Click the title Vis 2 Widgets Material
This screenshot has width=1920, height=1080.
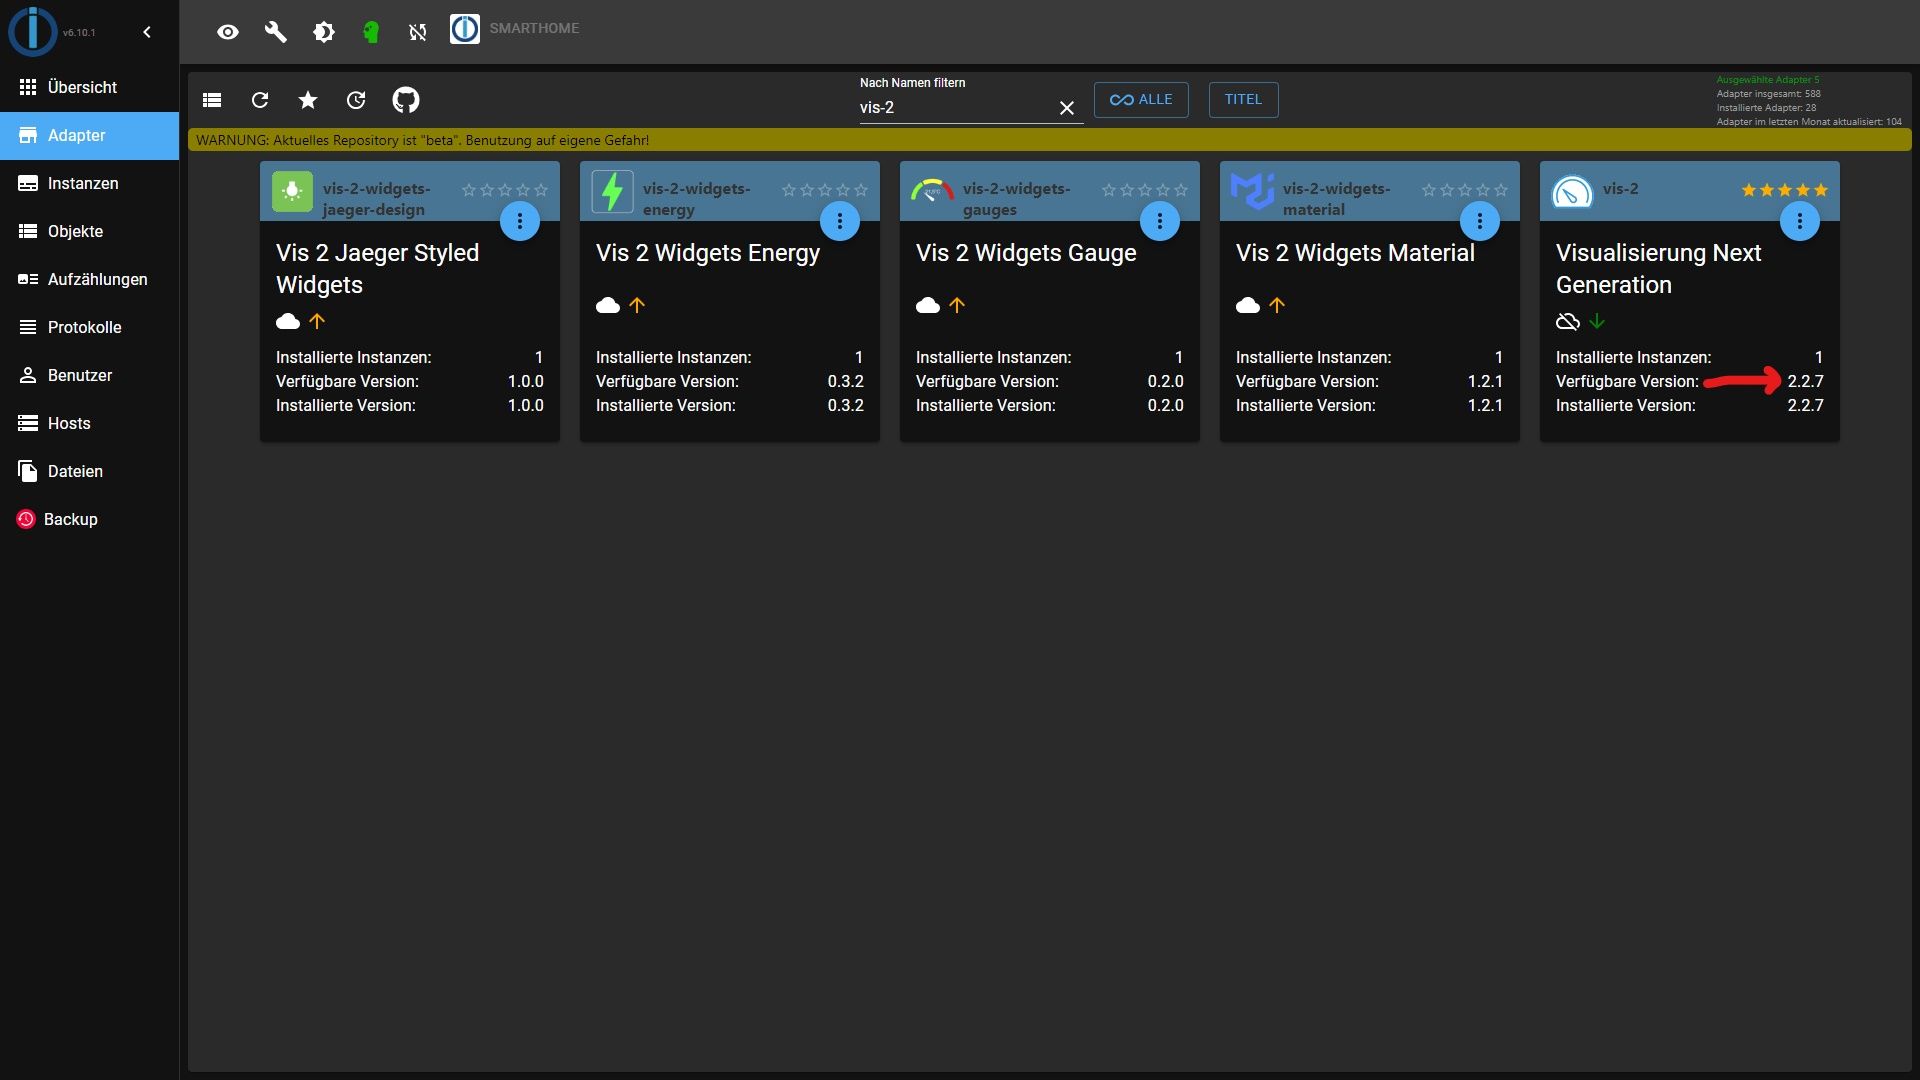coord(1355,253)
